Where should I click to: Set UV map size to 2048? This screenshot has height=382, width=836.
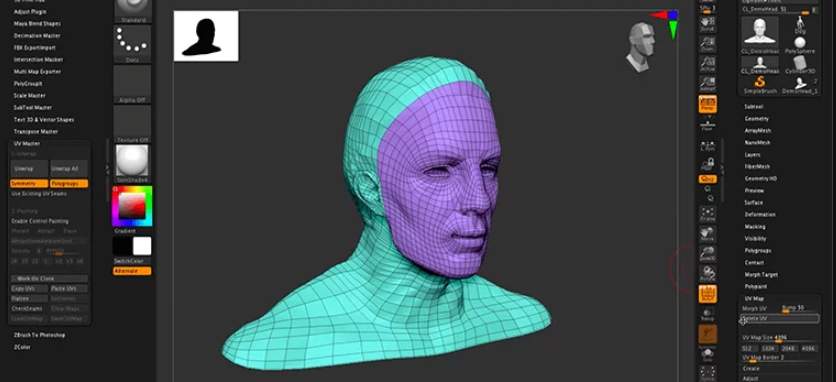click(x=788, y=348)
